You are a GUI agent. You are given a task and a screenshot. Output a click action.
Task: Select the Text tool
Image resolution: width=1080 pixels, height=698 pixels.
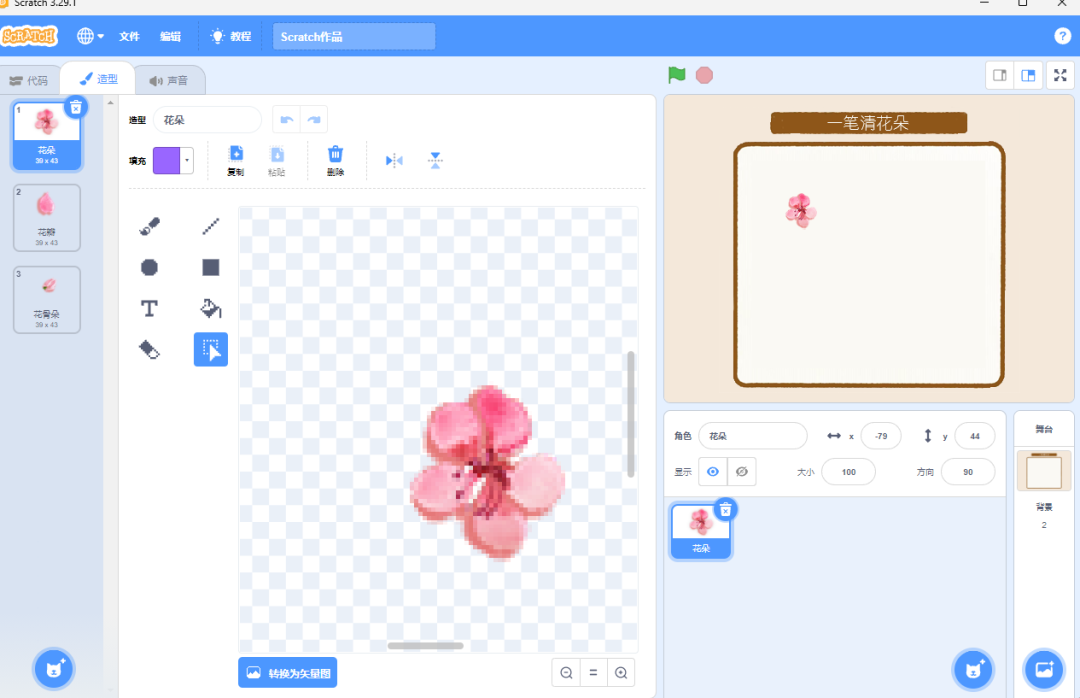click(149, 308)
